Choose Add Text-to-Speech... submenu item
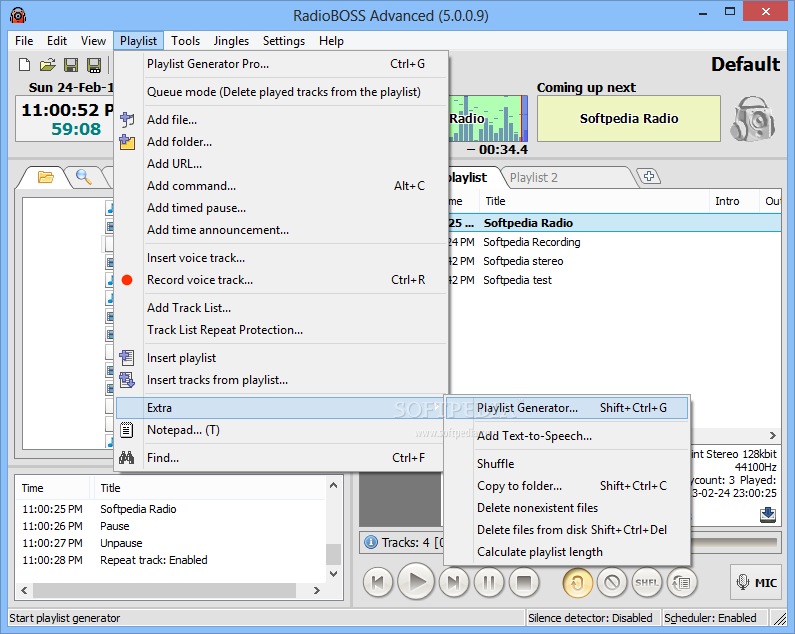 pyautogui.click(x=566, y=436)
